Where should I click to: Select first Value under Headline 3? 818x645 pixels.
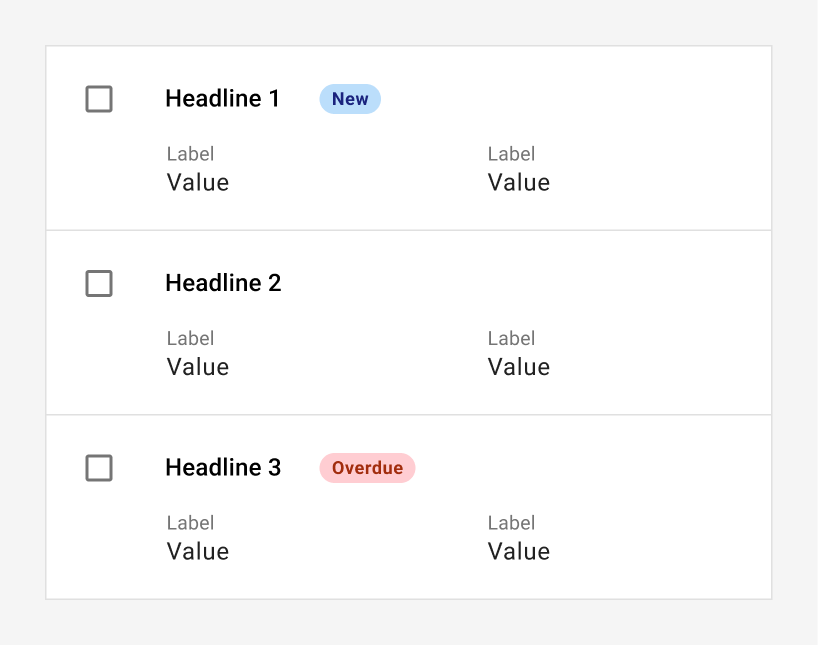tap(198, 552)
